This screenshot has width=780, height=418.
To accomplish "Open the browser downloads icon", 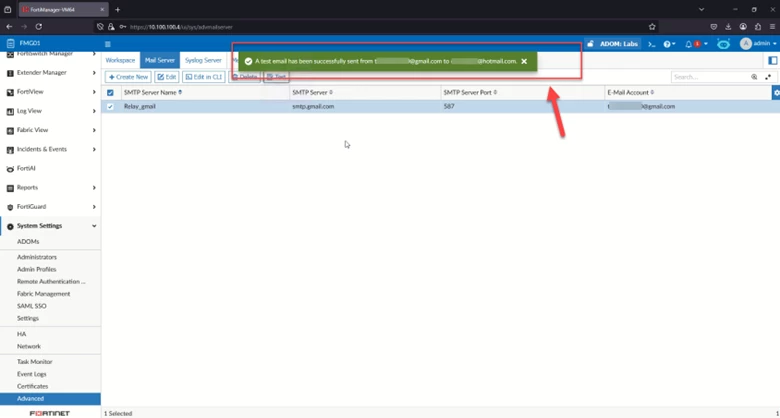I will pos(728,27).
